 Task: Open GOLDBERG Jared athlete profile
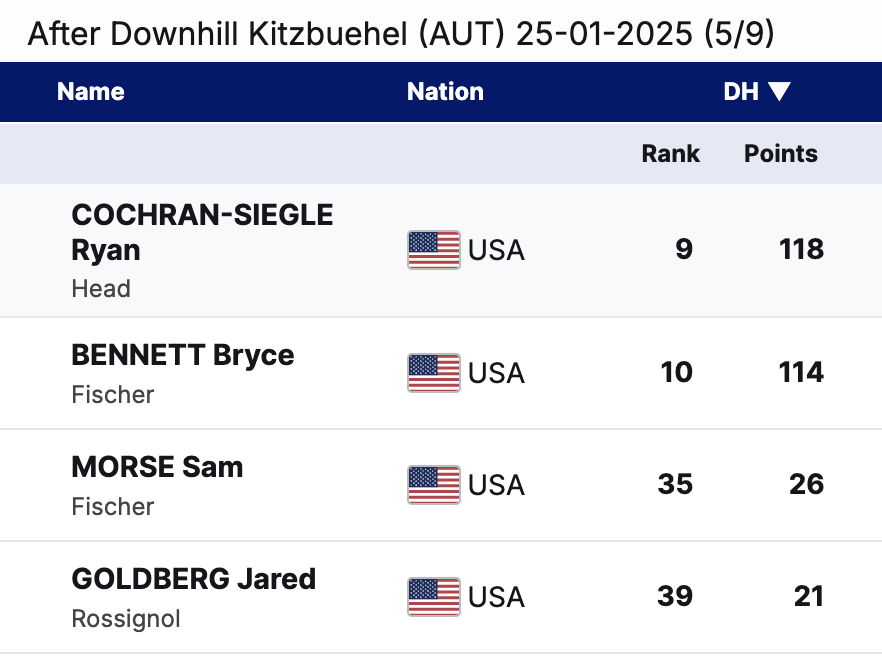194,579
